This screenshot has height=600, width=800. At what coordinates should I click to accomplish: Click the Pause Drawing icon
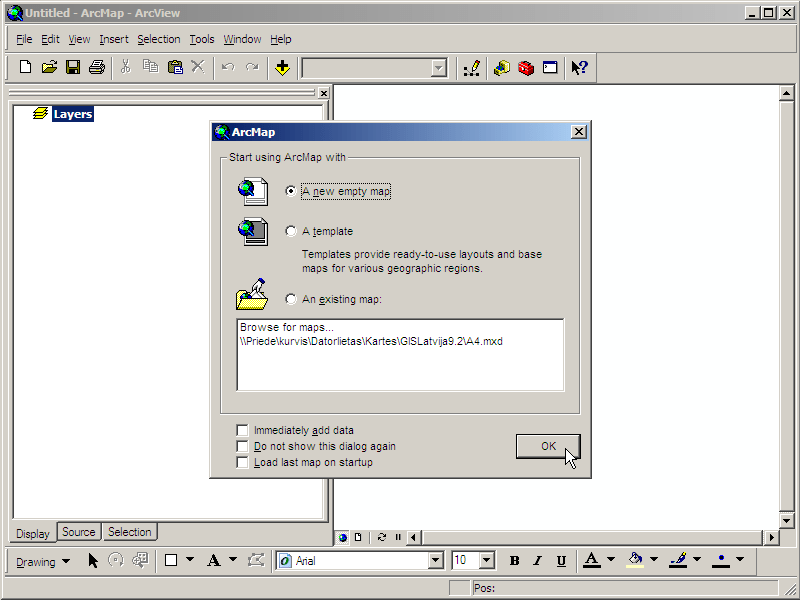(398, 537)
